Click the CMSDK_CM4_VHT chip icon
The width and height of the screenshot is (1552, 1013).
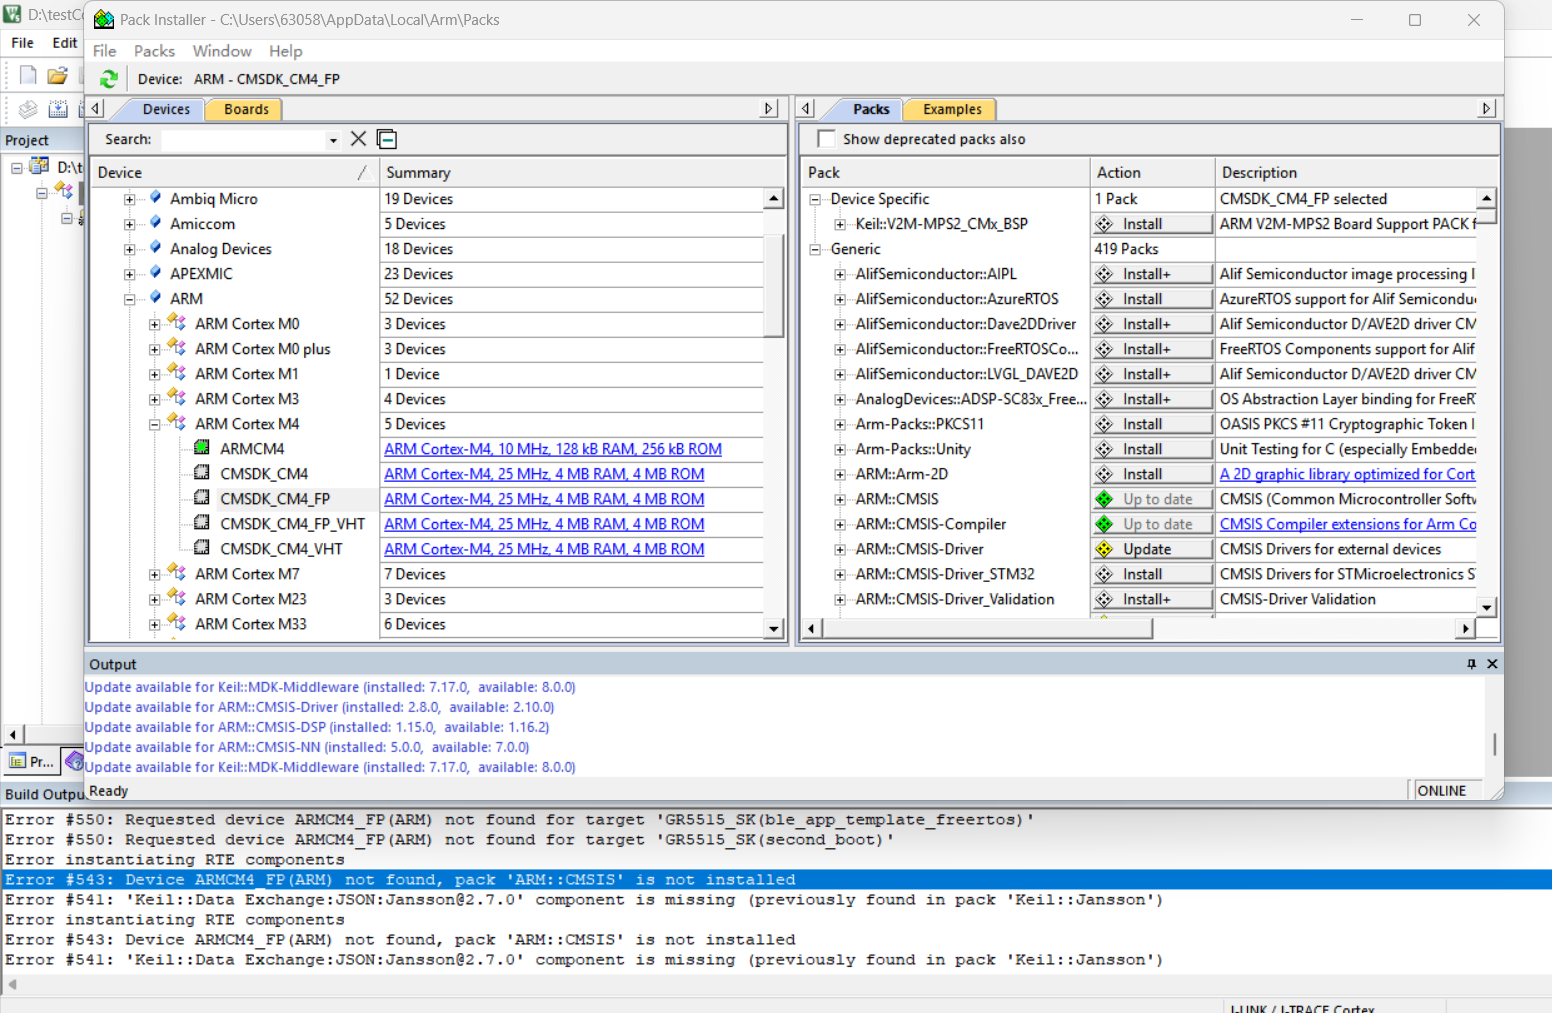(x=202, y=548)
